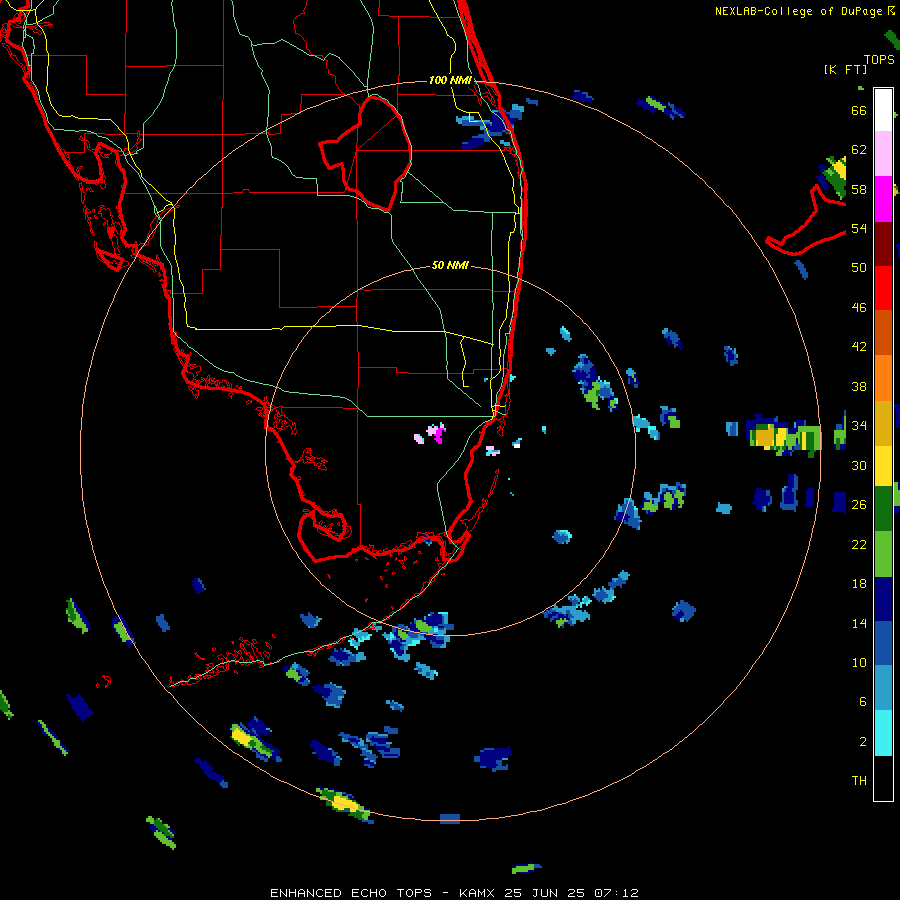Click the 66 value on the legend scale
The height and width of the screenshot is (900, 900).
click(859, 110)
